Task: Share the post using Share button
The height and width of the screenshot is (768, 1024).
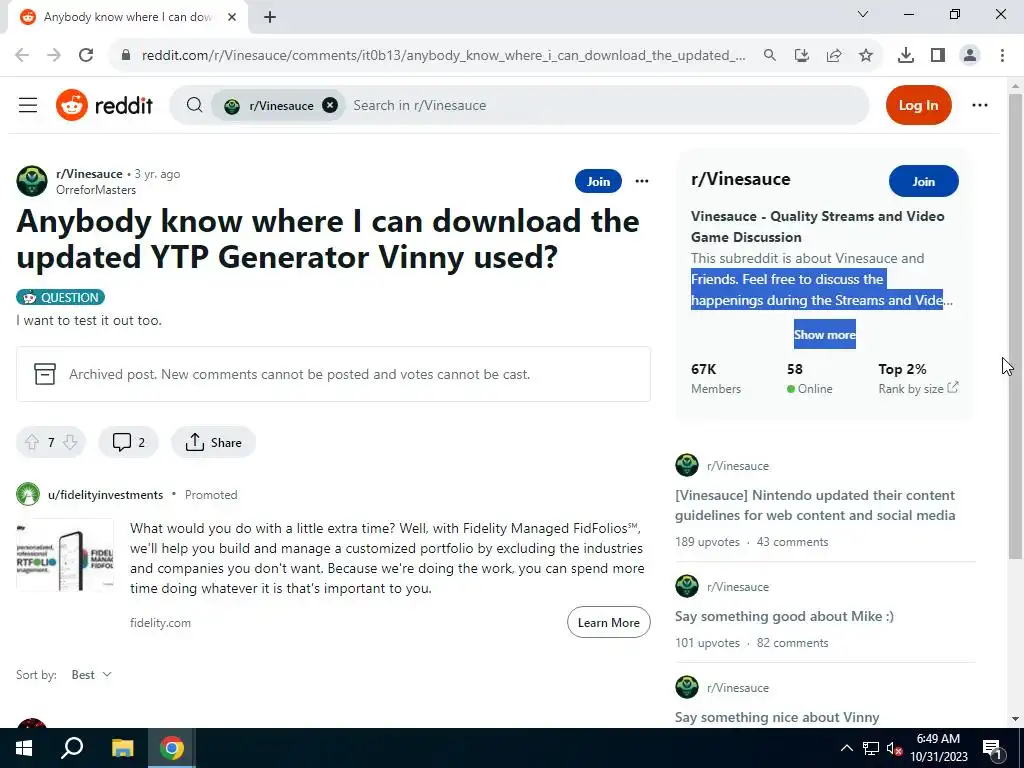Action: point(214,442)
